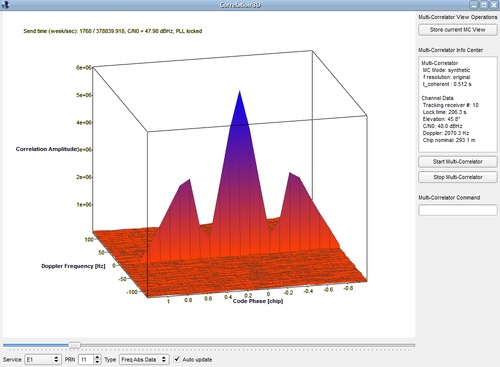This screenshot has width=500, height=367.
Task: Decrease the PRN value with the down arrow
Action: tap(97, 362)
